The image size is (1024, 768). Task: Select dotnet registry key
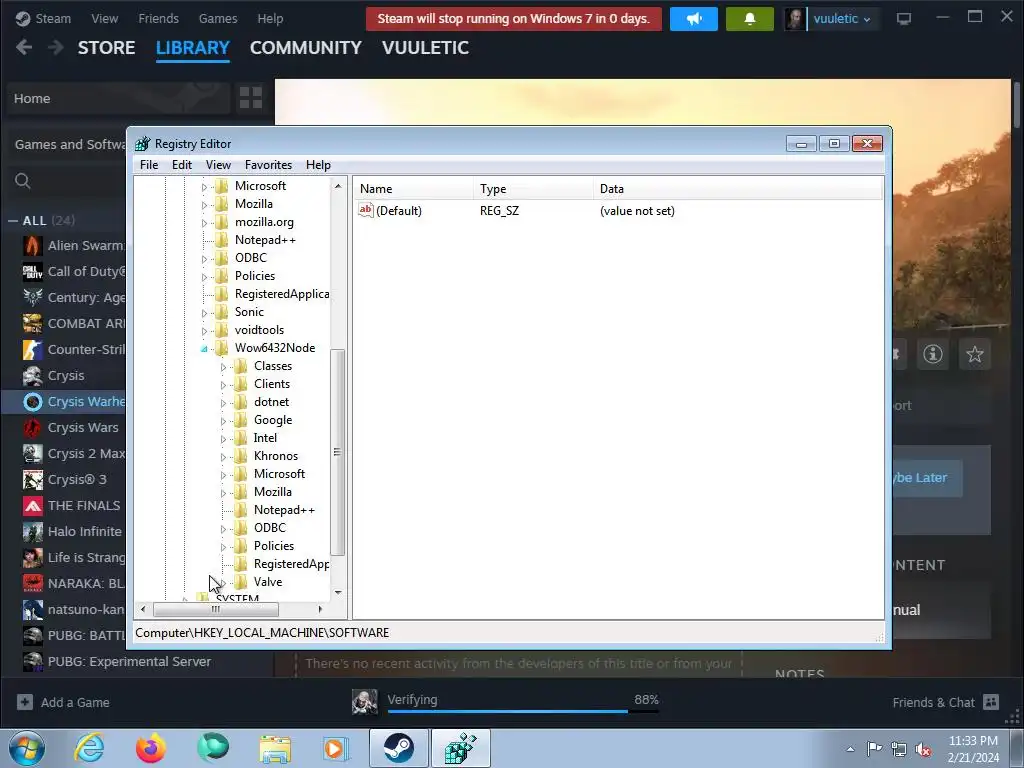click(271, 402)
